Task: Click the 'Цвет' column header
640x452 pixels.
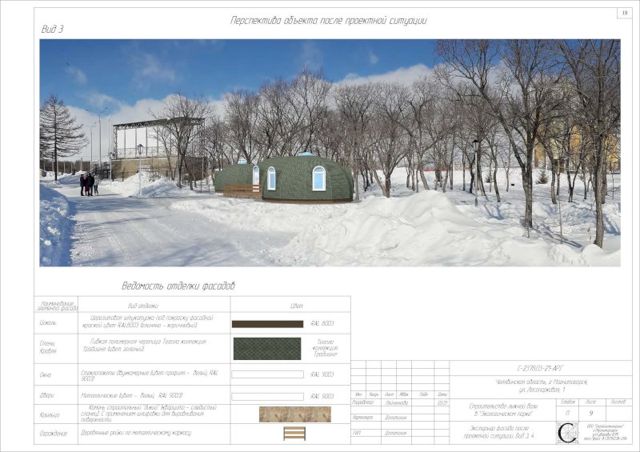Action: (296, 304)
